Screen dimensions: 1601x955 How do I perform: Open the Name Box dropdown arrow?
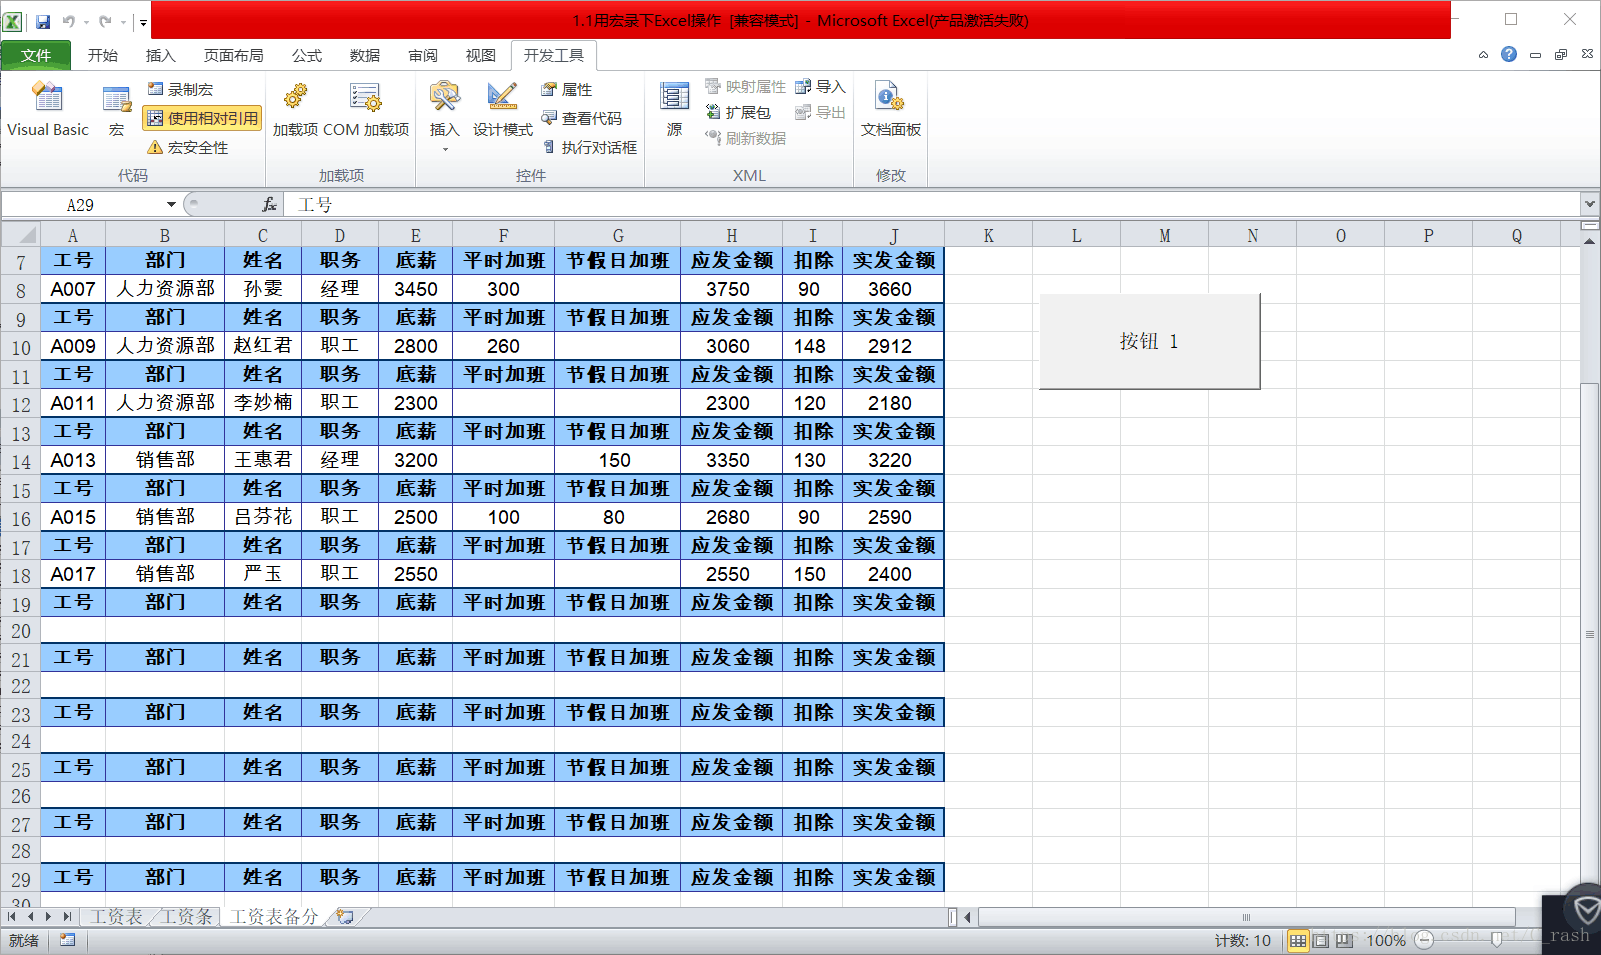[x=171, y=204]
